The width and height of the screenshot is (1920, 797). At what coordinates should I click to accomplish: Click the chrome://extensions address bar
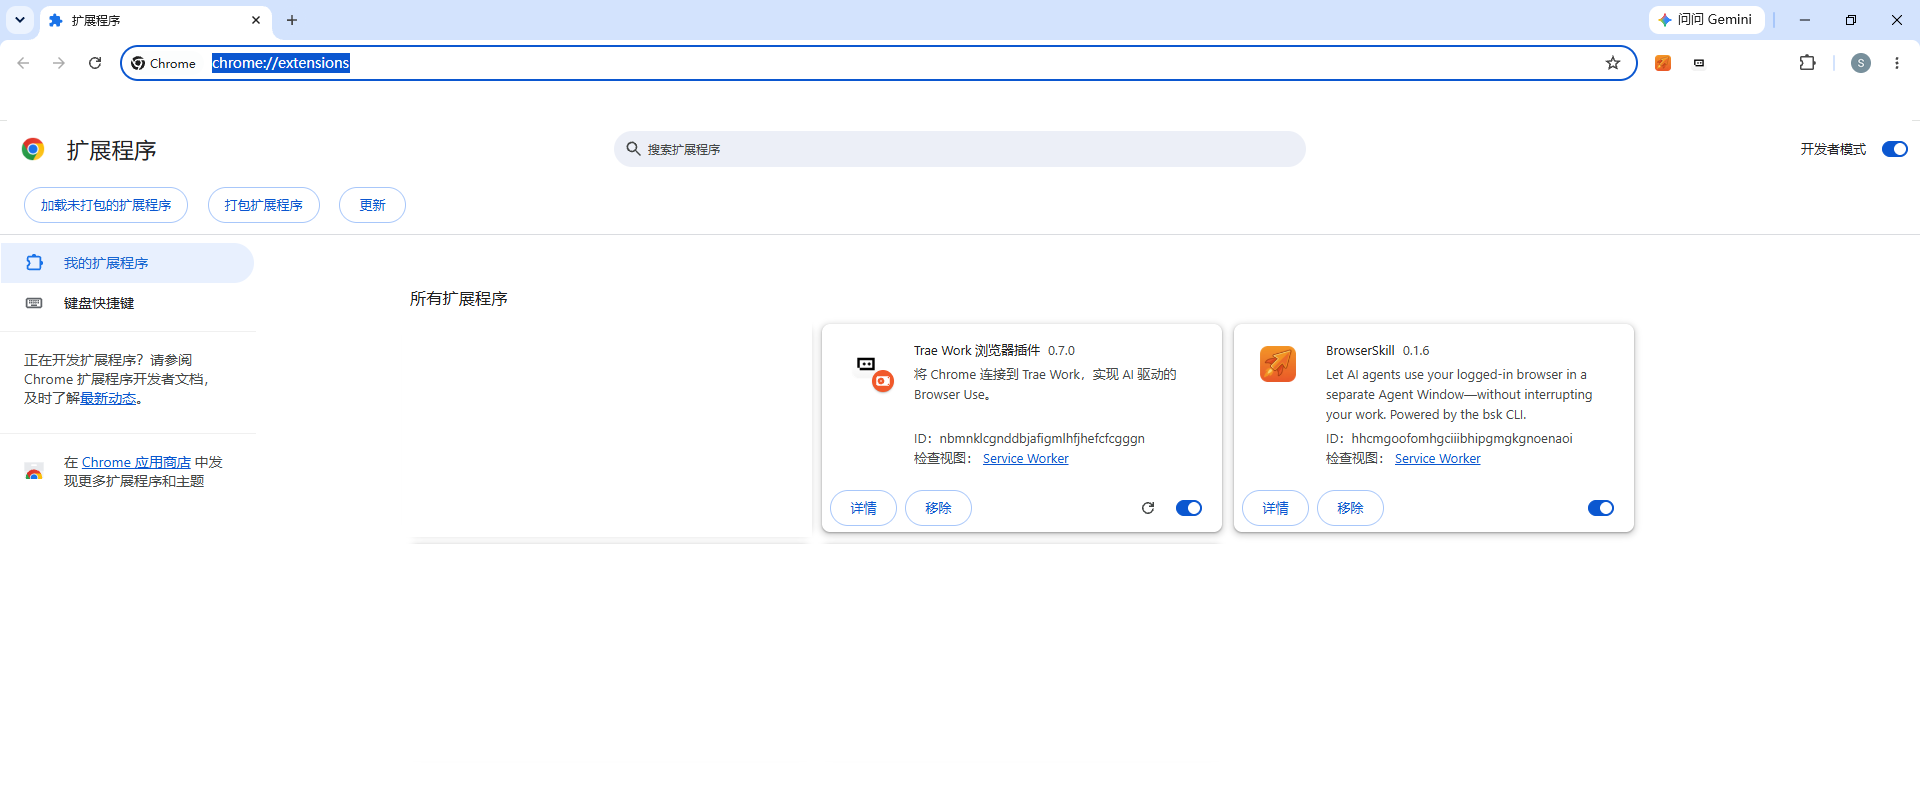click(x=880, y=63)
